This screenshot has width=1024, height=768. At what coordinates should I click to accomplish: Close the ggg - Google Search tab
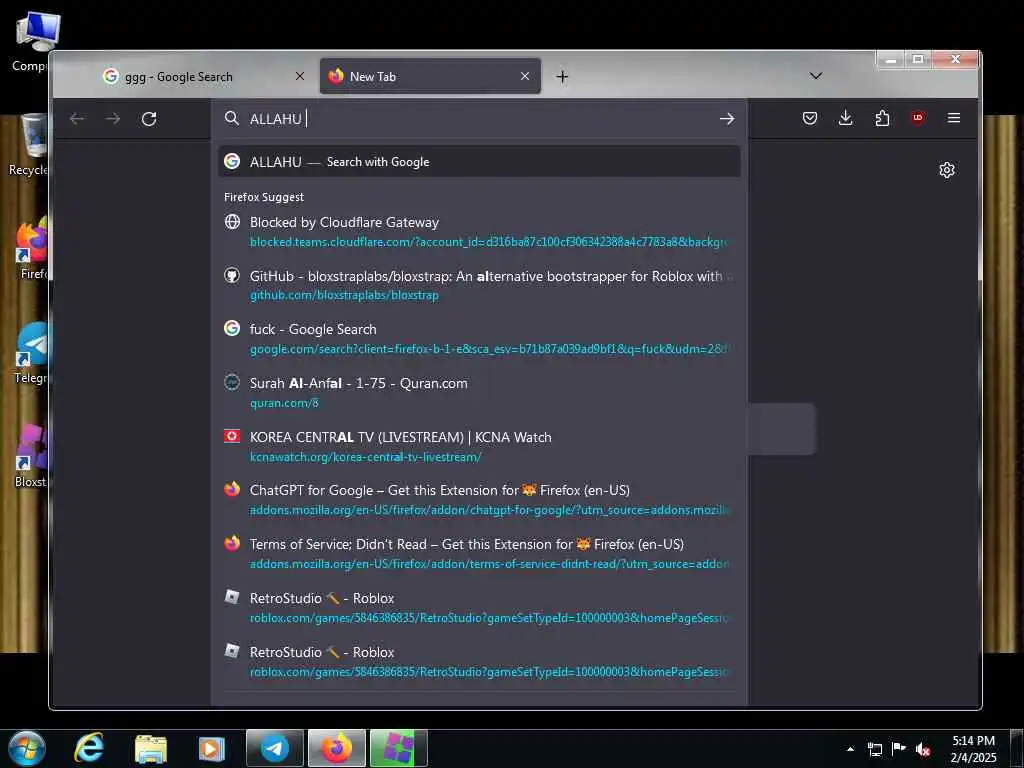coord(300,76)
